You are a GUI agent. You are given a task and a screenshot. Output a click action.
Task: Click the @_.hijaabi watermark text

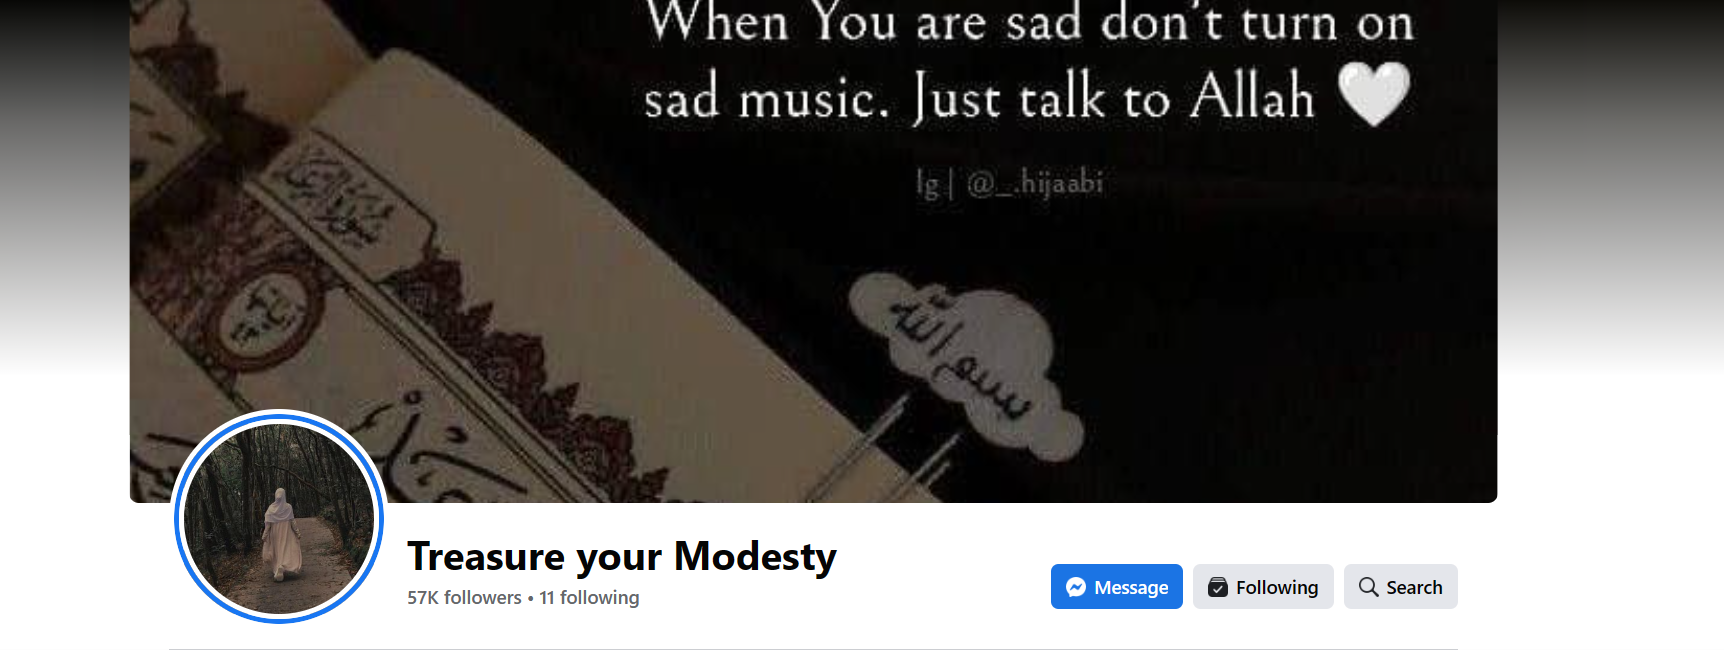tap(1011, 183)
